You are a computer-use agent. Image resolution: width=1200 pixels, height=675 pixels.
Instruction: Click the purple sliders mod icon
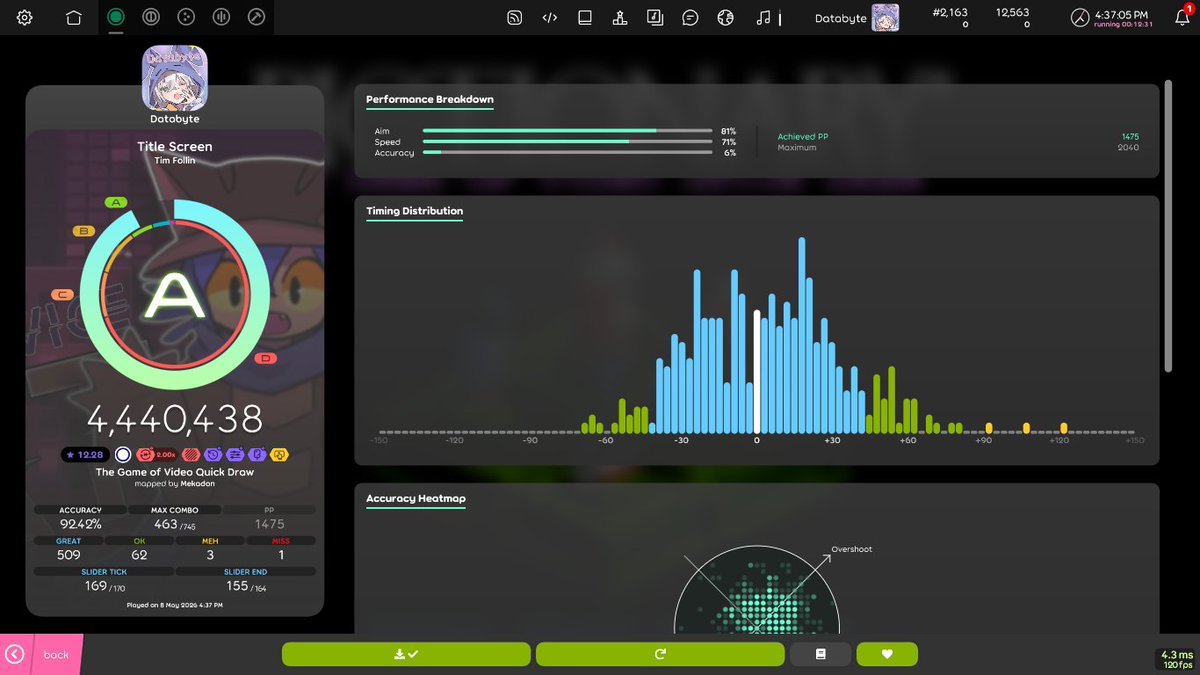(236, 455)
